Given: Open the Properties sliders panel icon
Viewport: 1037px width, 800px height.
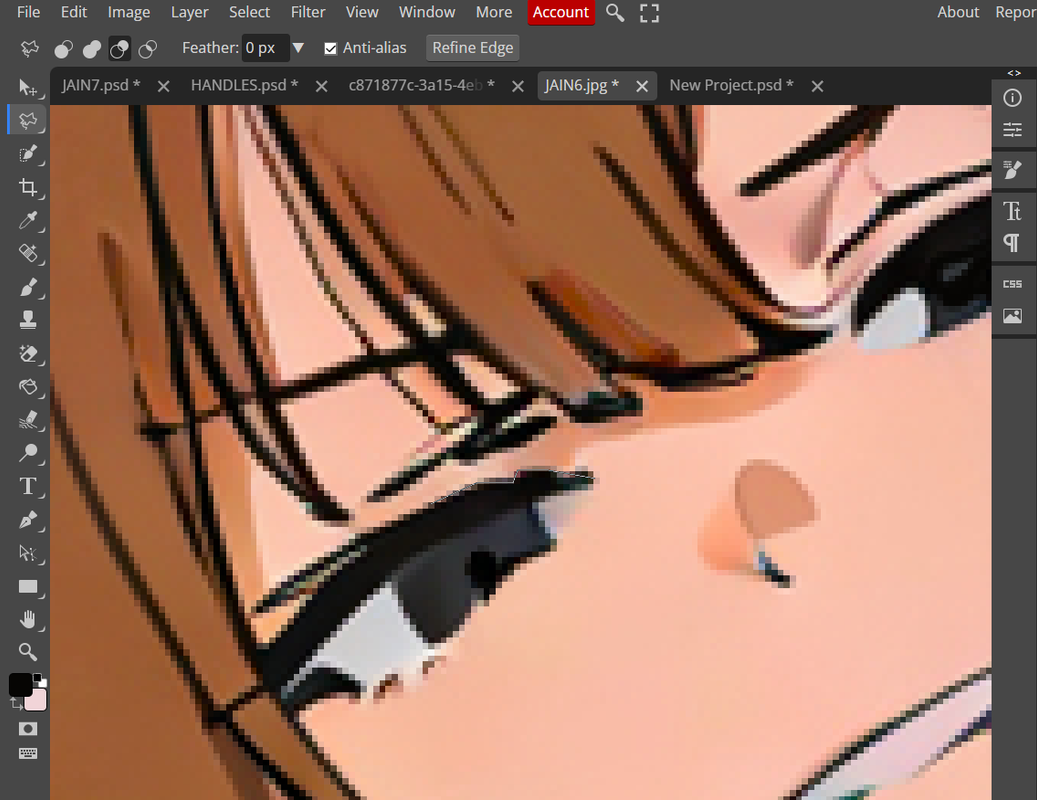Looking at the screenshot, I should (x=1013, y=129).
